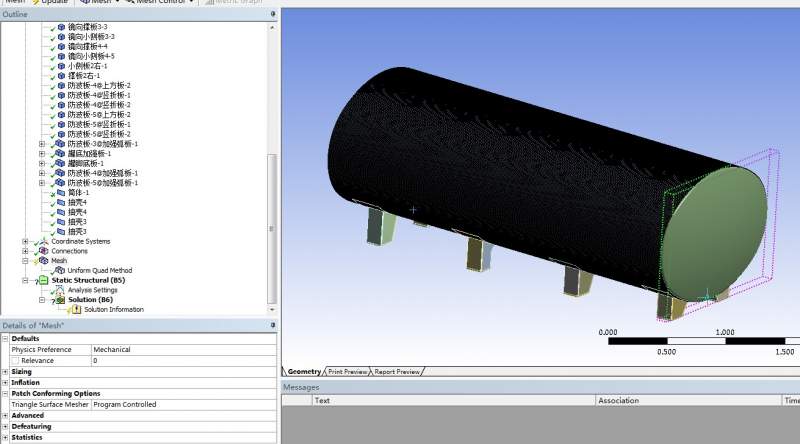Expand the Advanced section
Image resolution: width=800 pixels, height=444 pixels.
(5, 415)
